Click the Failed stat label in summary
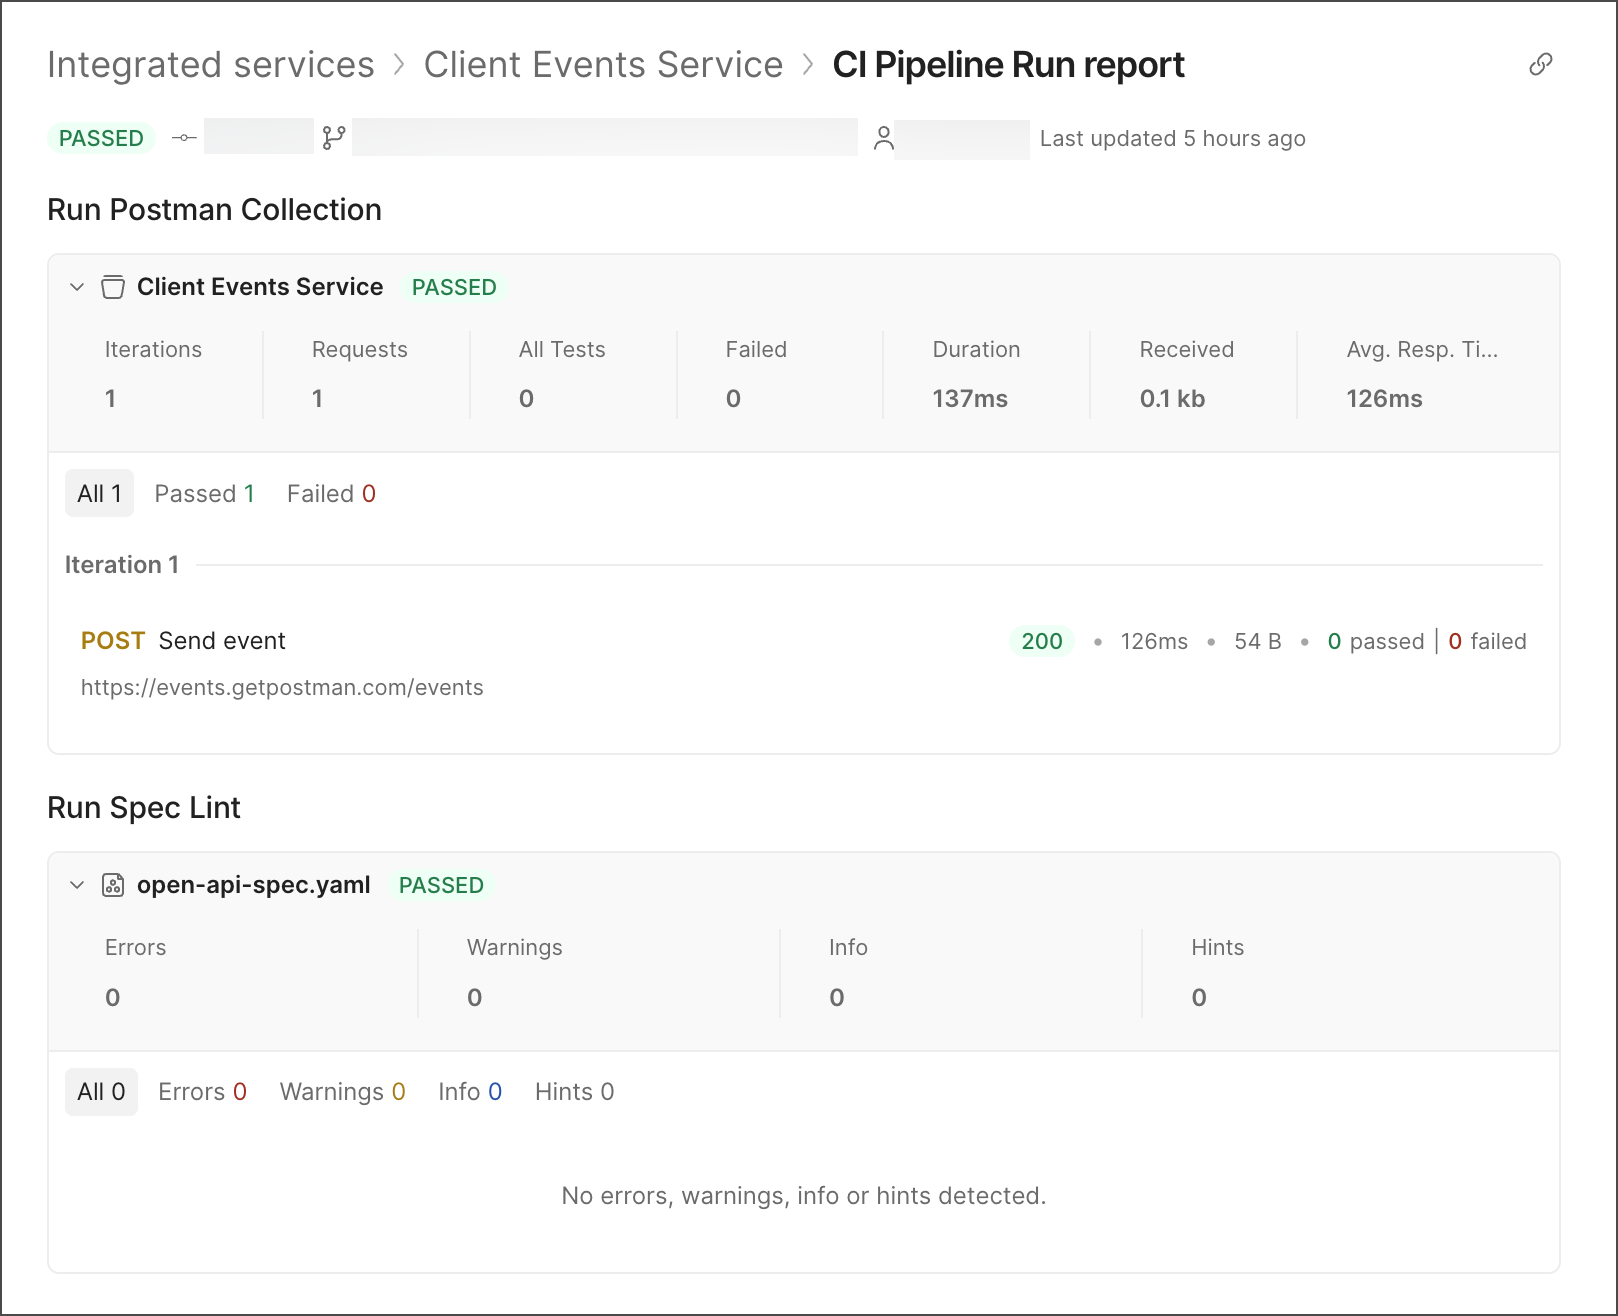 tap(756, 349)
